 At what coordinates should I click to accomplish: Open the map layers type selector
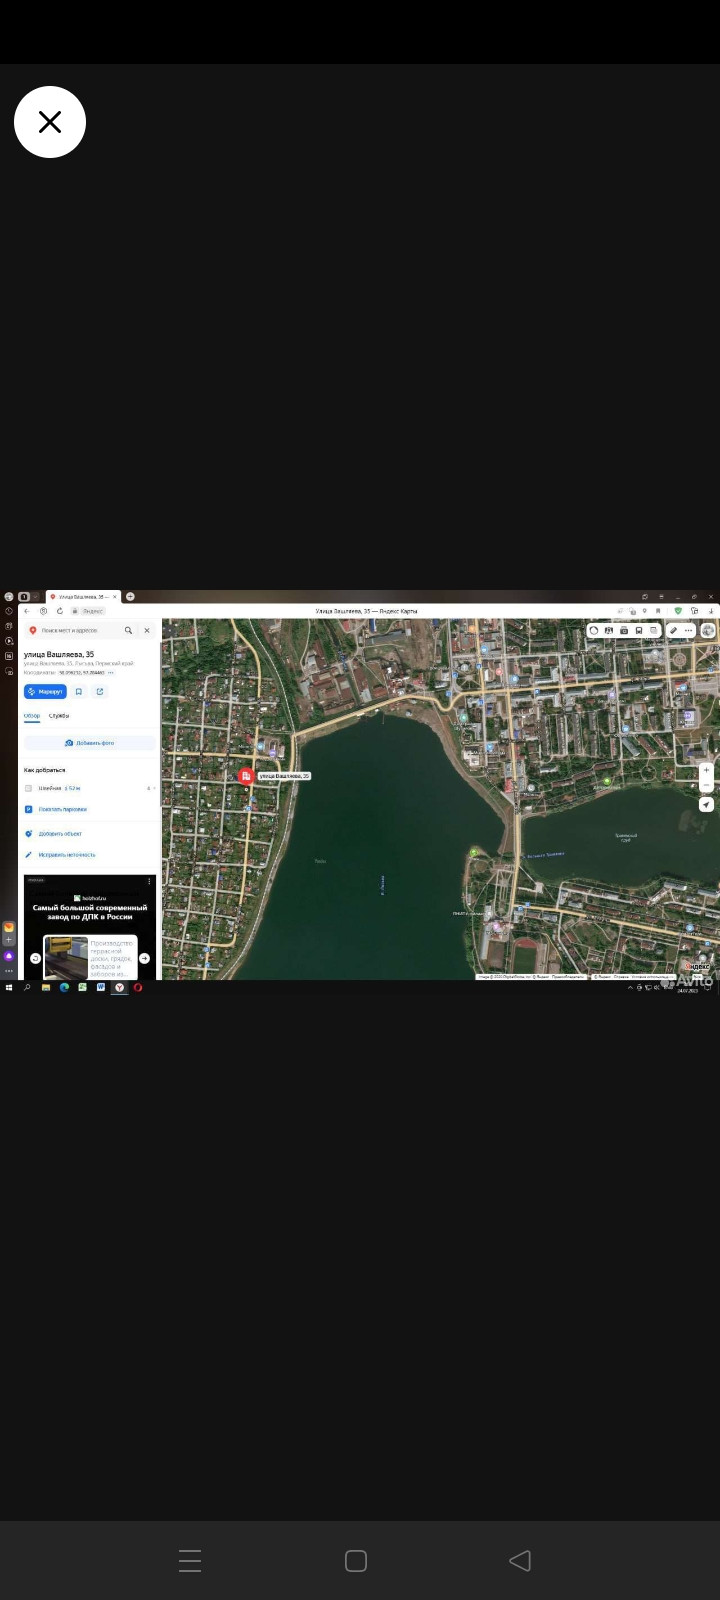(654, 631)
